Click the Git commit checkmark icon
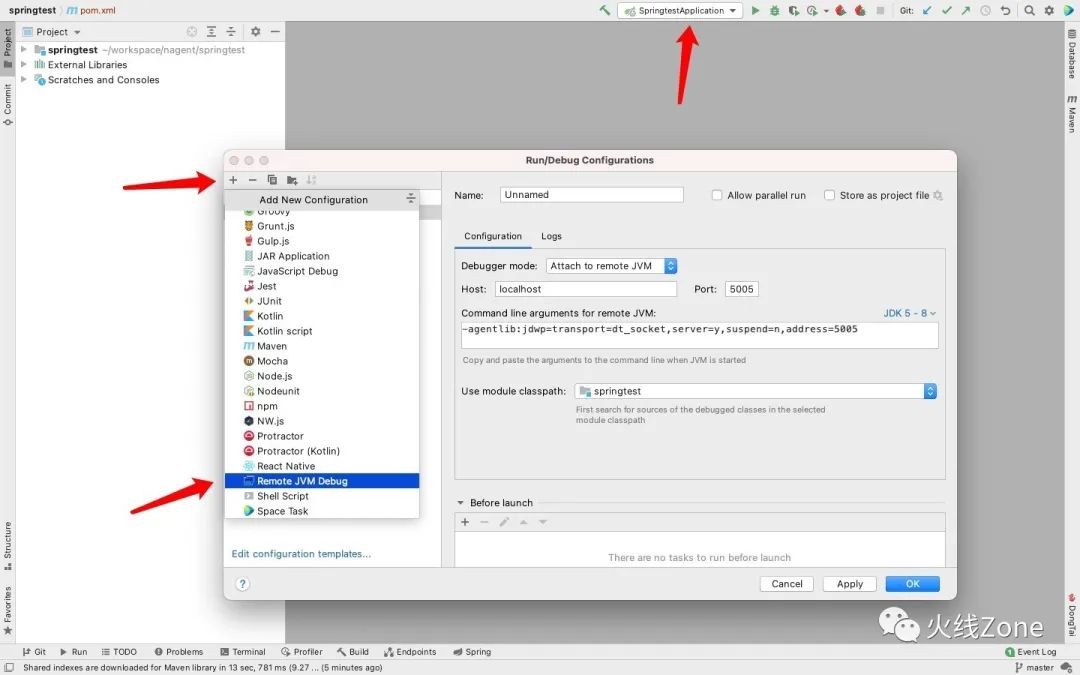The width and height of the screenshot is (1080, 675). [947, 10]
